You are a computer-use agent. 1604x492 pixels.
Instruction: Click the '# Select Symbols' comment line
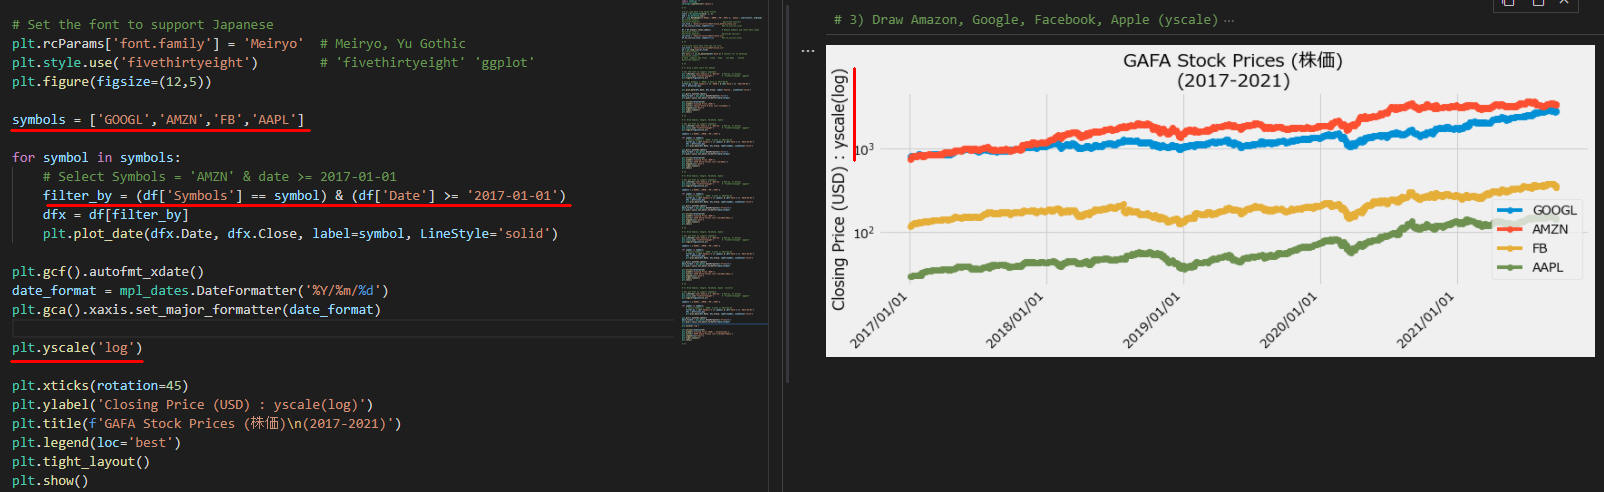pos(220,176)
